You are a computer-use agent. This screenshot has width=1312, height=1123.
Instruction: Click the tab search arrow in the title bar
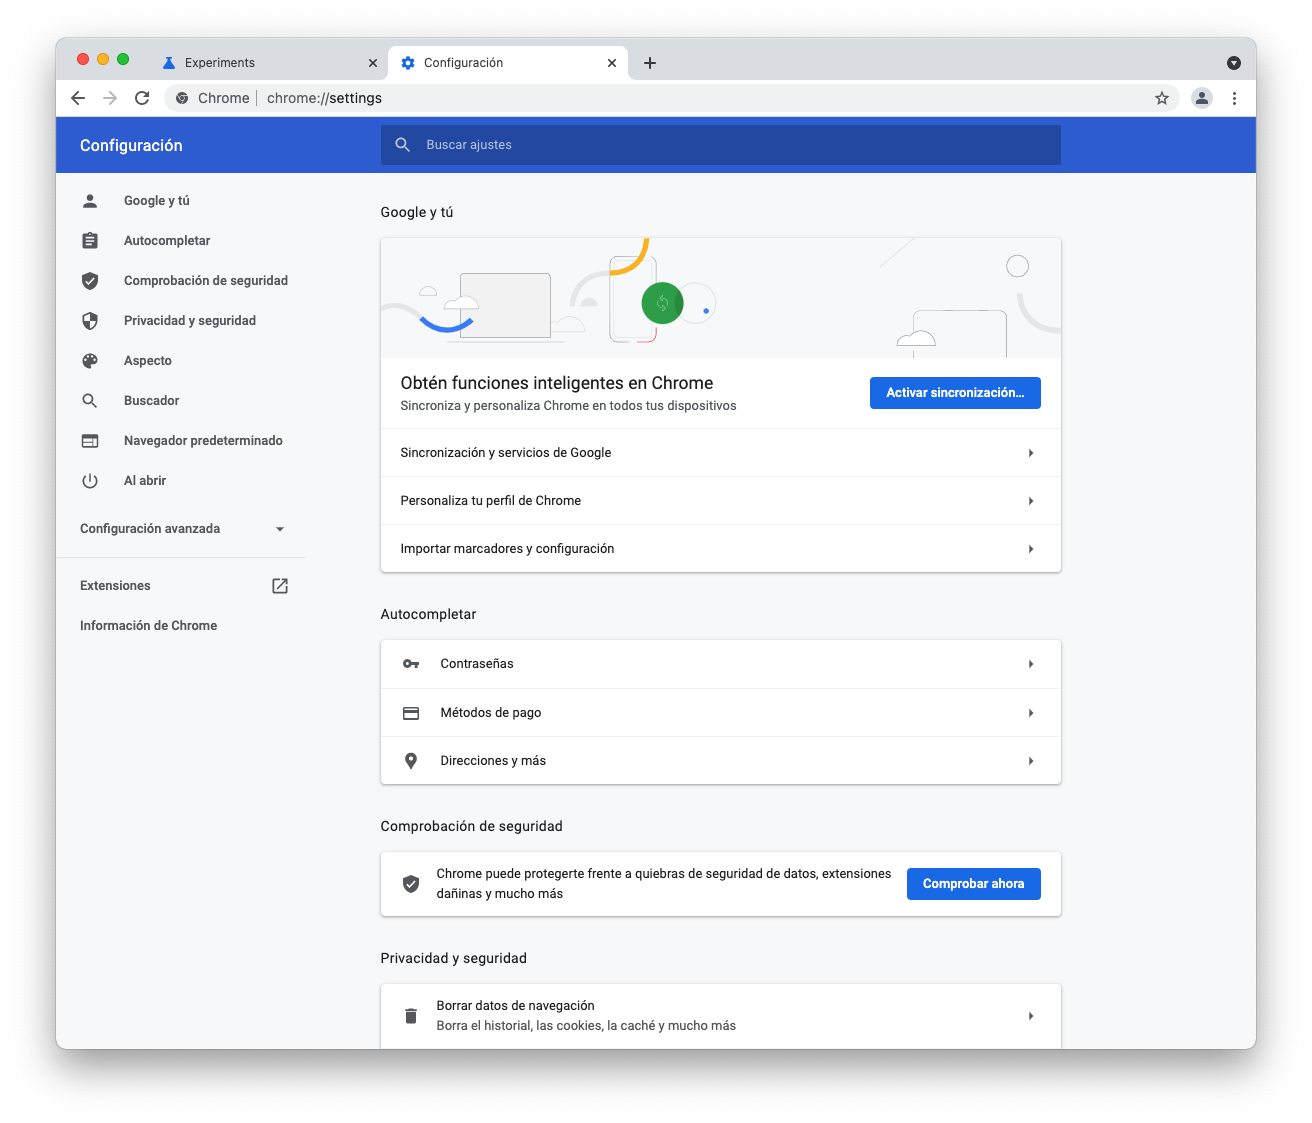(1234, 63)
